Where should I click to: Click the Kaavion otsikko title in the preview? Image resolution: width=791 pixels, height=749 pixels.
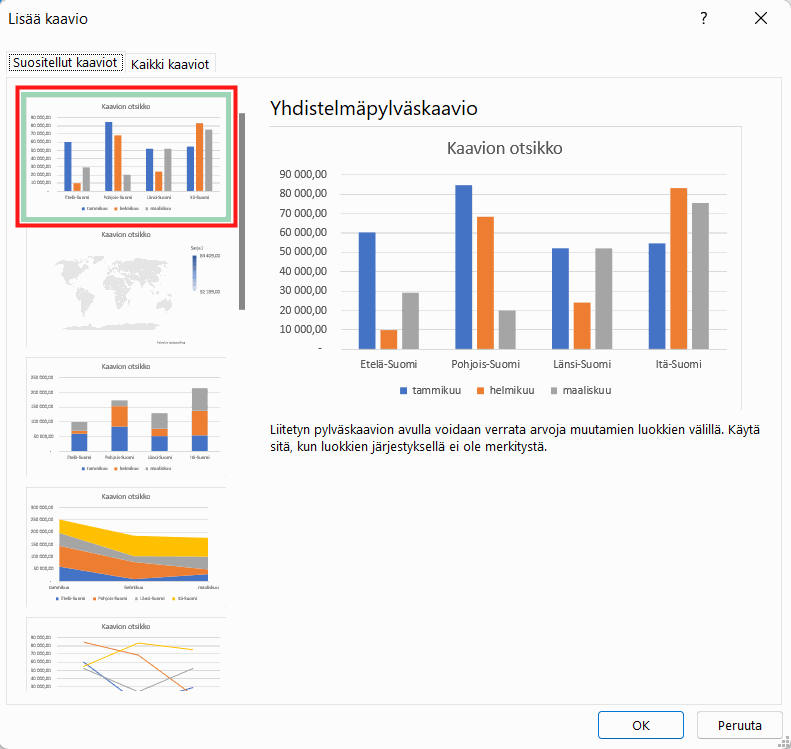coord(504,148)
